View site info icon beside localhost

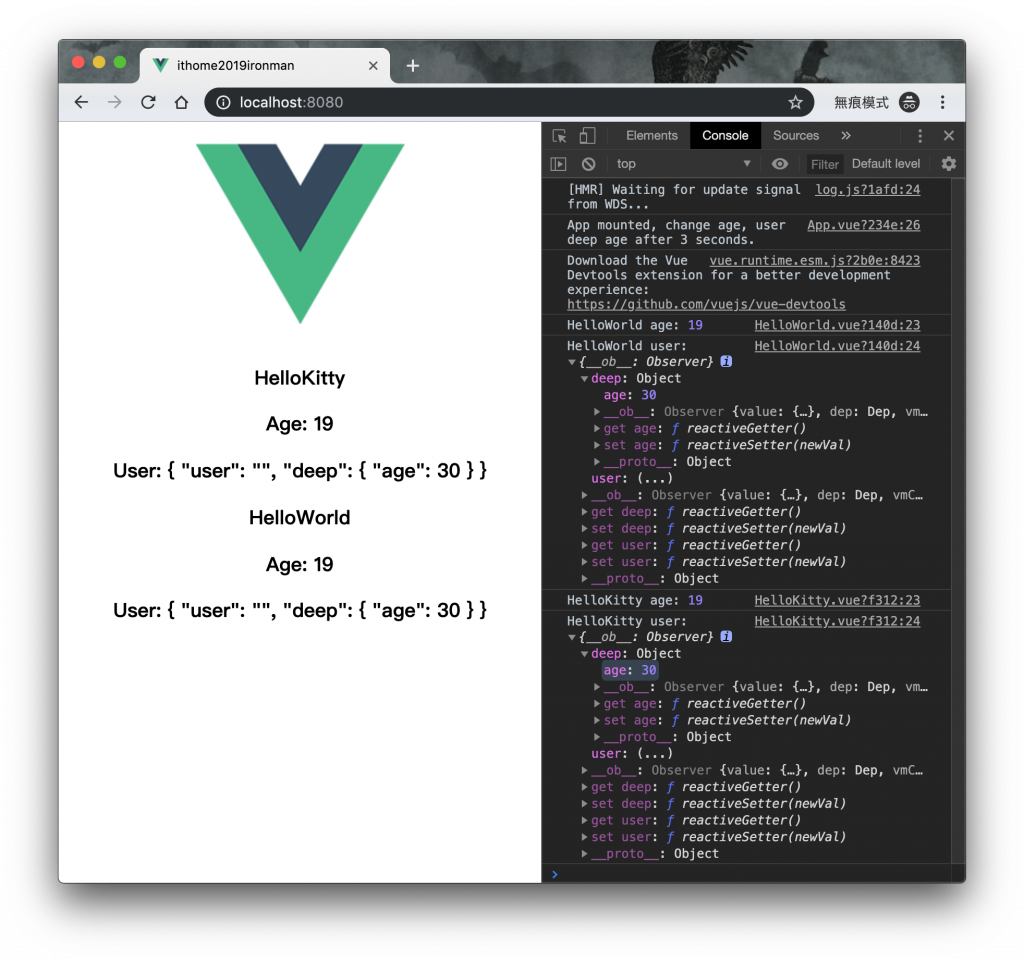point(223,103)
